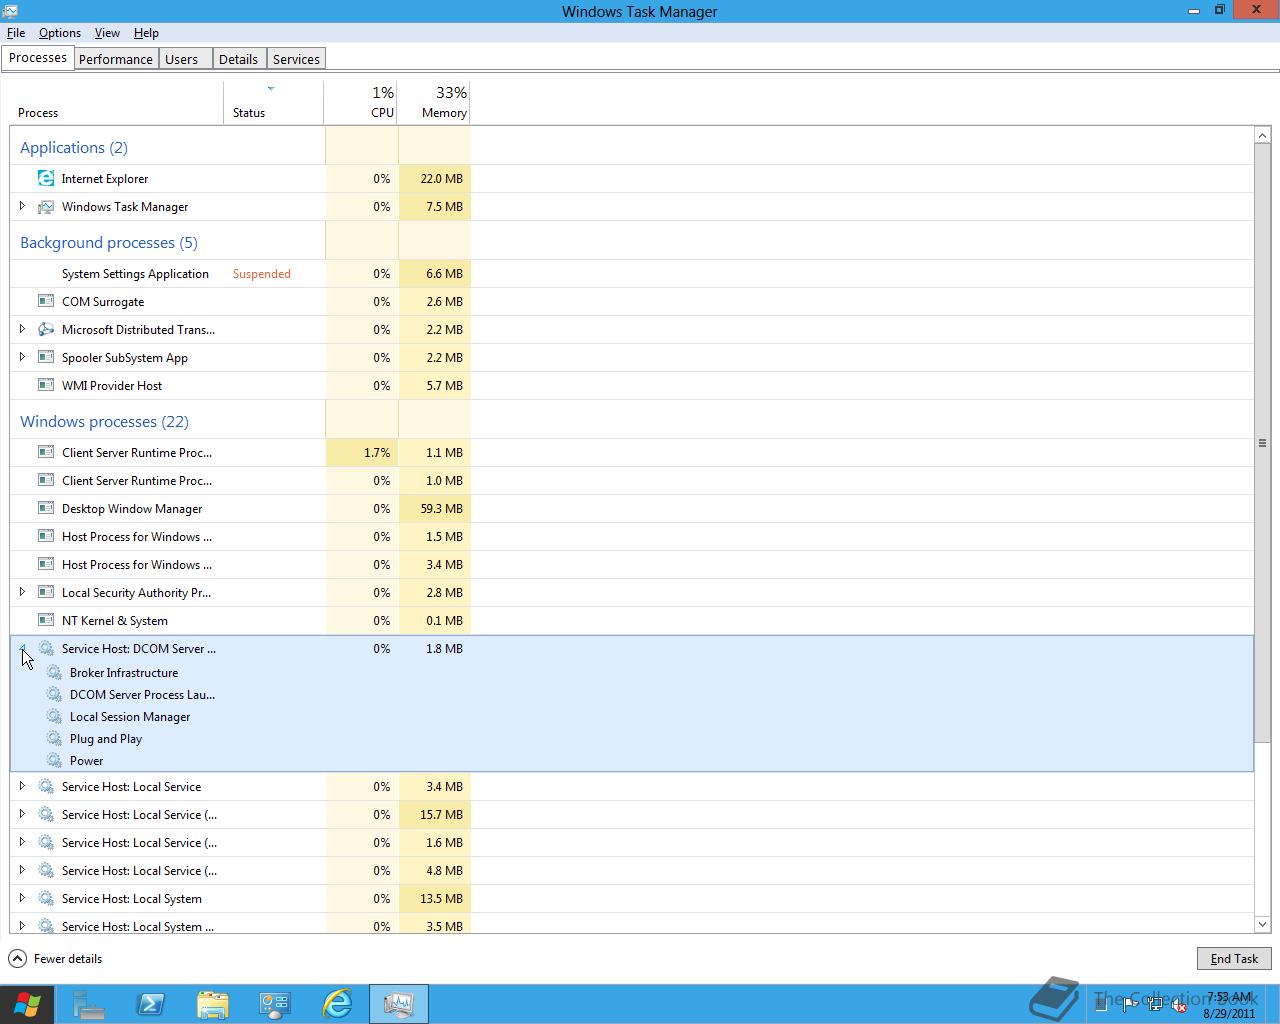The height and width of the screenshot is (1024, 1280).
Task: Click the COM Surrogate process icon
Action: (x=46, y=301)
